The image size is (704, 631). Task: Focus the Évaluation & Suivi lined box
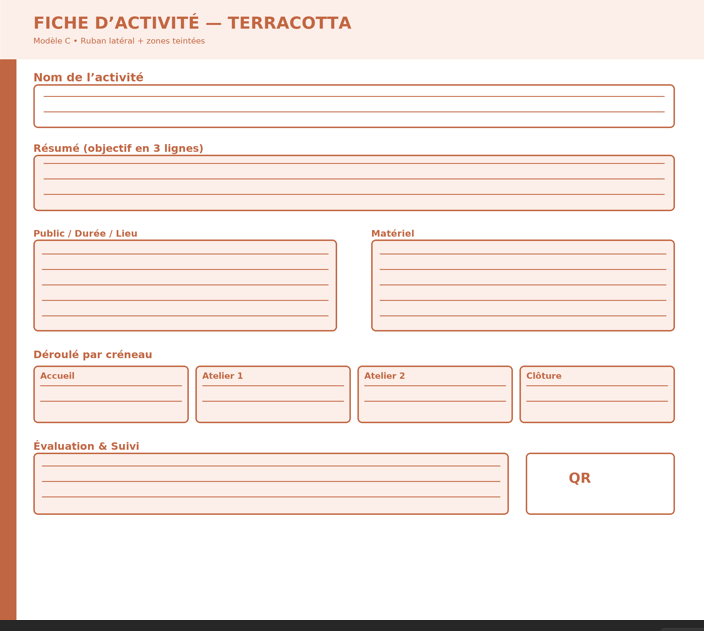click(x=271, y=484)
